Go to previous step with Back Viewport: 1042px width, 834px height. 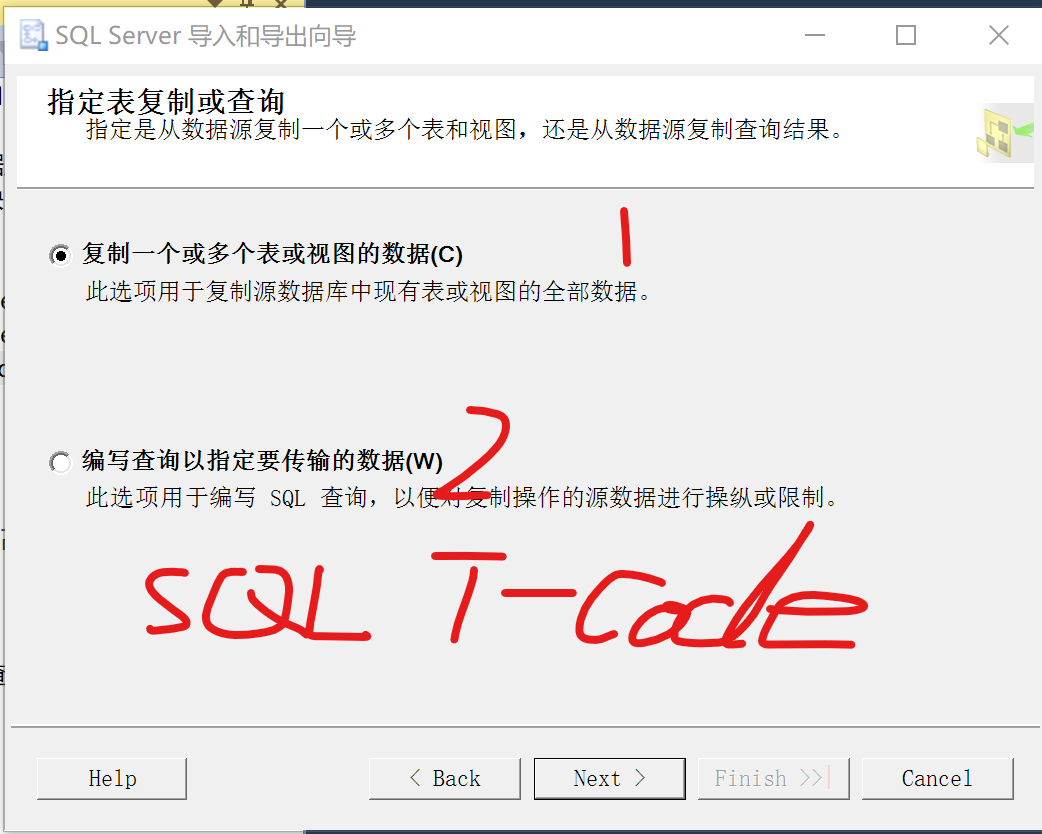[x=445, y=778]
